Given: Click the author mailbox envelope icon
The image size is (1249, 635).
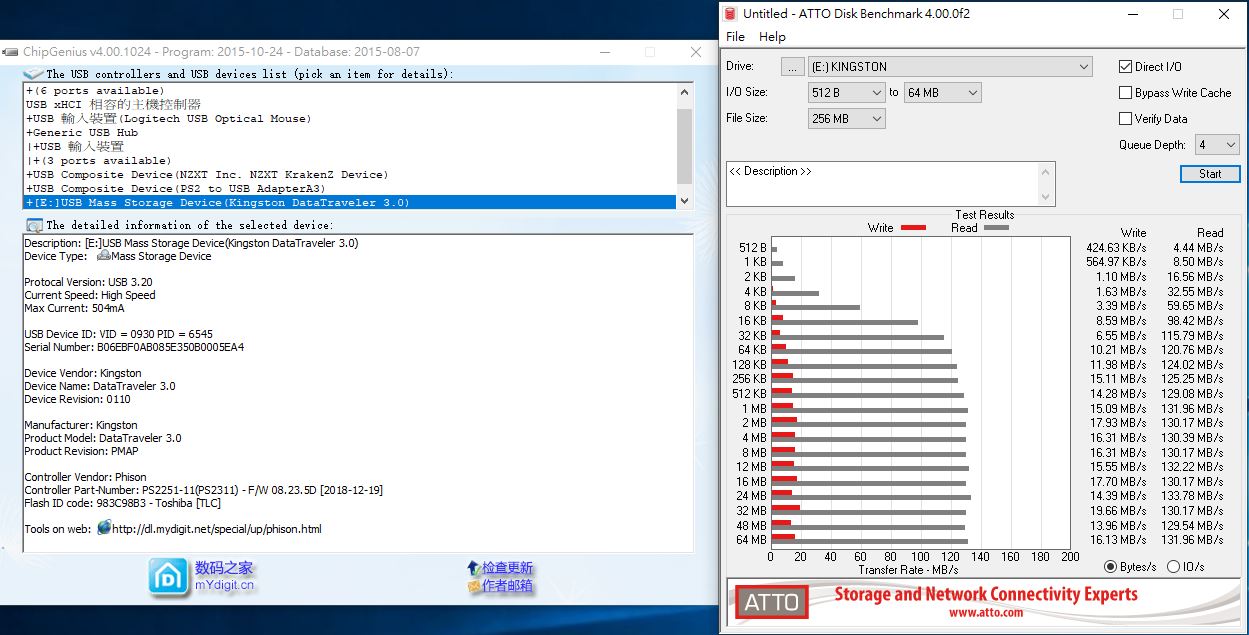Looking at the screenshot, I should (x=474, y=586).
